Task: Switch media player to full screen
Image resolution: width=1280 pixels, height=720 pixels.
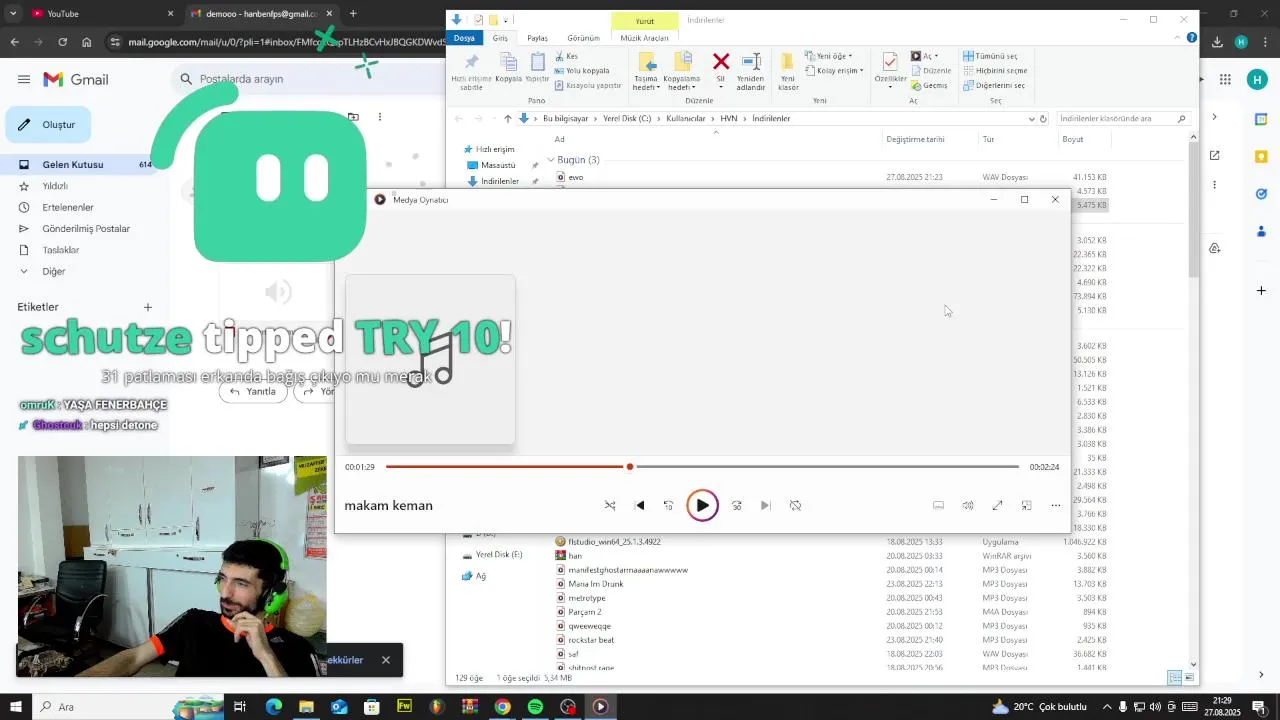Action: tap(997, 506)
